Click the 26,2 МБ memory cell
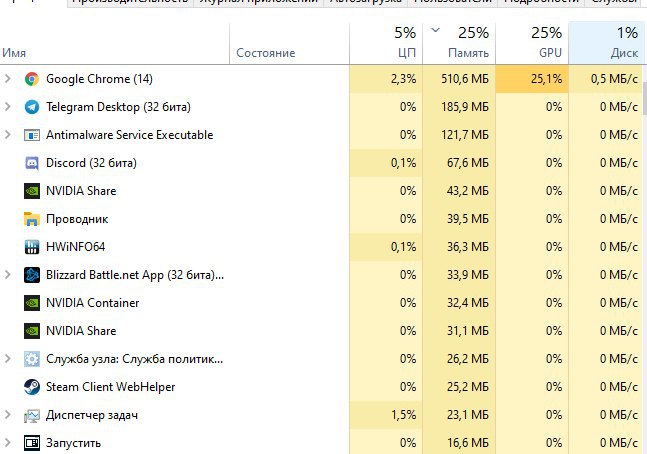The width and height of the screenshot is (647, 454). (x=459, y=359)
